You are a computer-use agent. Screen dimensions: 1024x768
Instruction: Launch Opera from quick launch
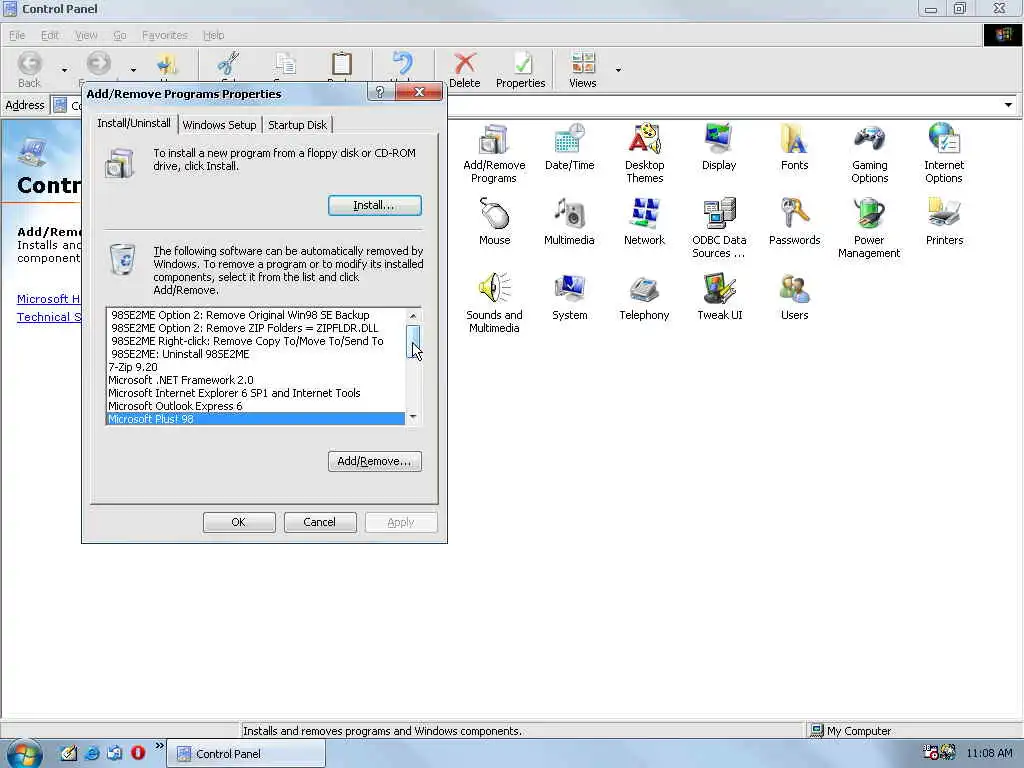[138, 753]
